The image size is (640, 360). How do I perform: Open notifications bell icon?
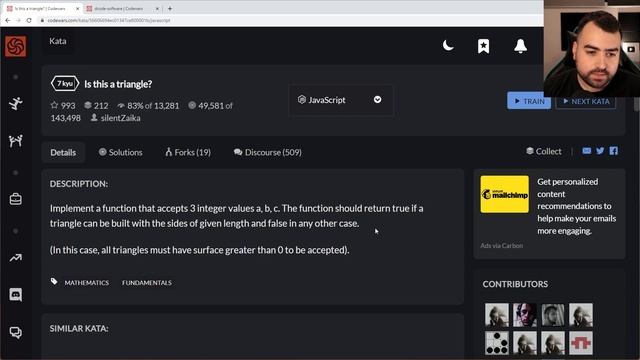coord(520,46)
